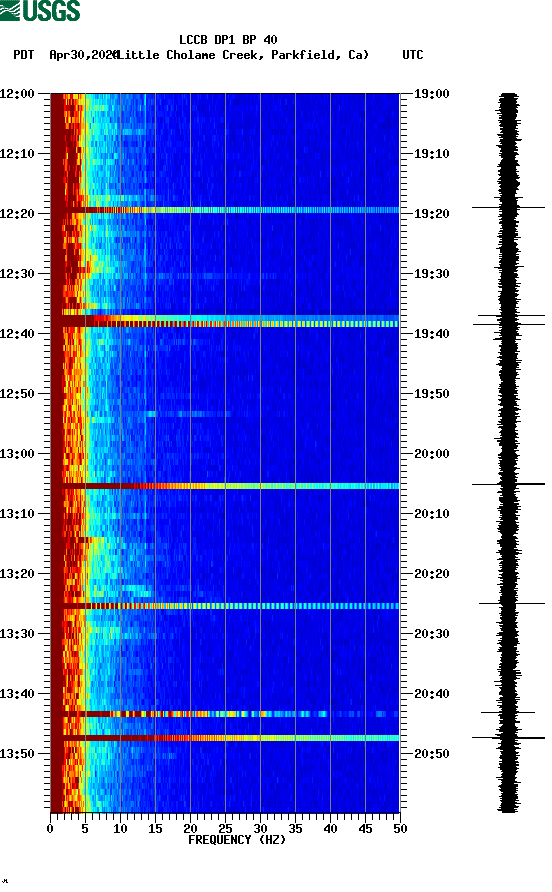The width and height of the screenshot is (552, 892).
Task: Click the 20:50 UTC time label
Action: pyautogui.click(x=431, y=754)
